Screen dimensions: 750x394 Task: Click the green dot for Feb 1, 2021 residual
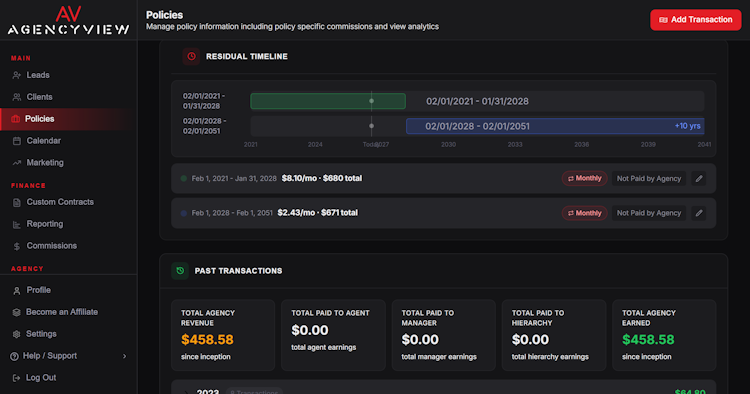[184, 178]
